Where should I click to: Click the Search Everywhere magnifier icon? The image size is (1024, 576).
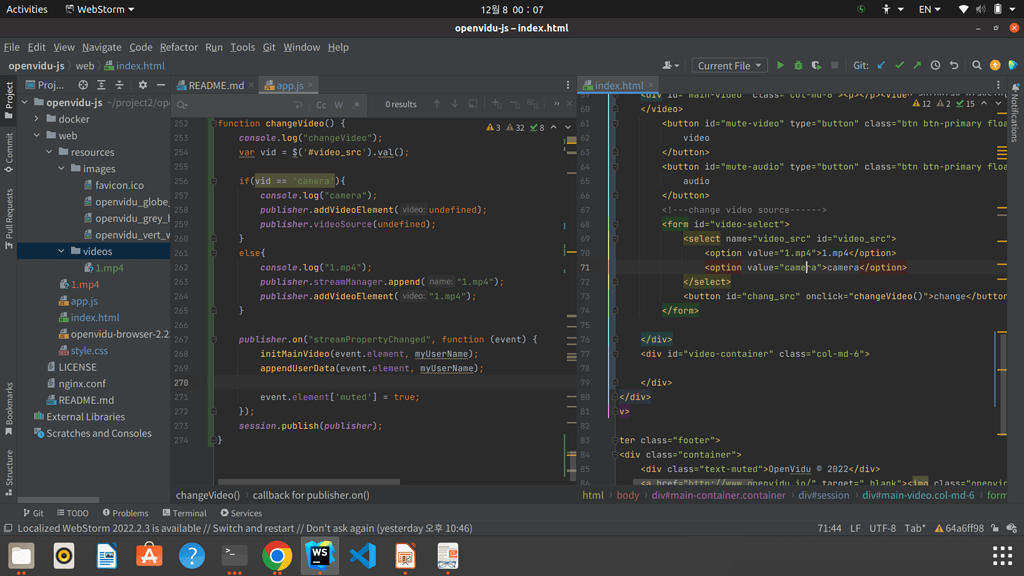[x=977, y=66]
